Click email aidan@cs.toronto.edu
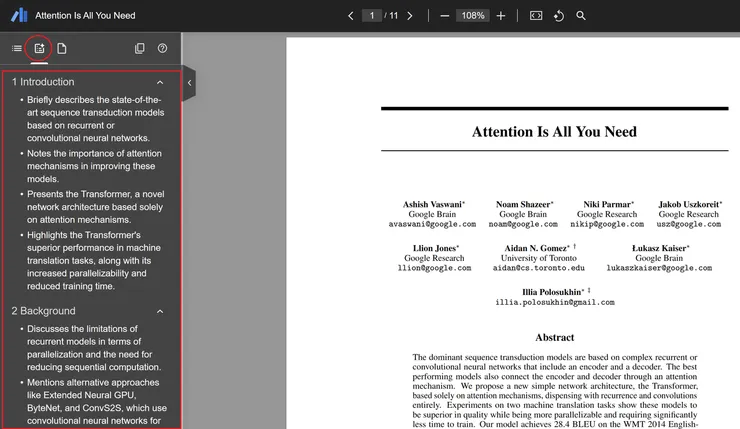Image resolution: width=740 pixels, height=429 pixels. [x=538, y=268]
